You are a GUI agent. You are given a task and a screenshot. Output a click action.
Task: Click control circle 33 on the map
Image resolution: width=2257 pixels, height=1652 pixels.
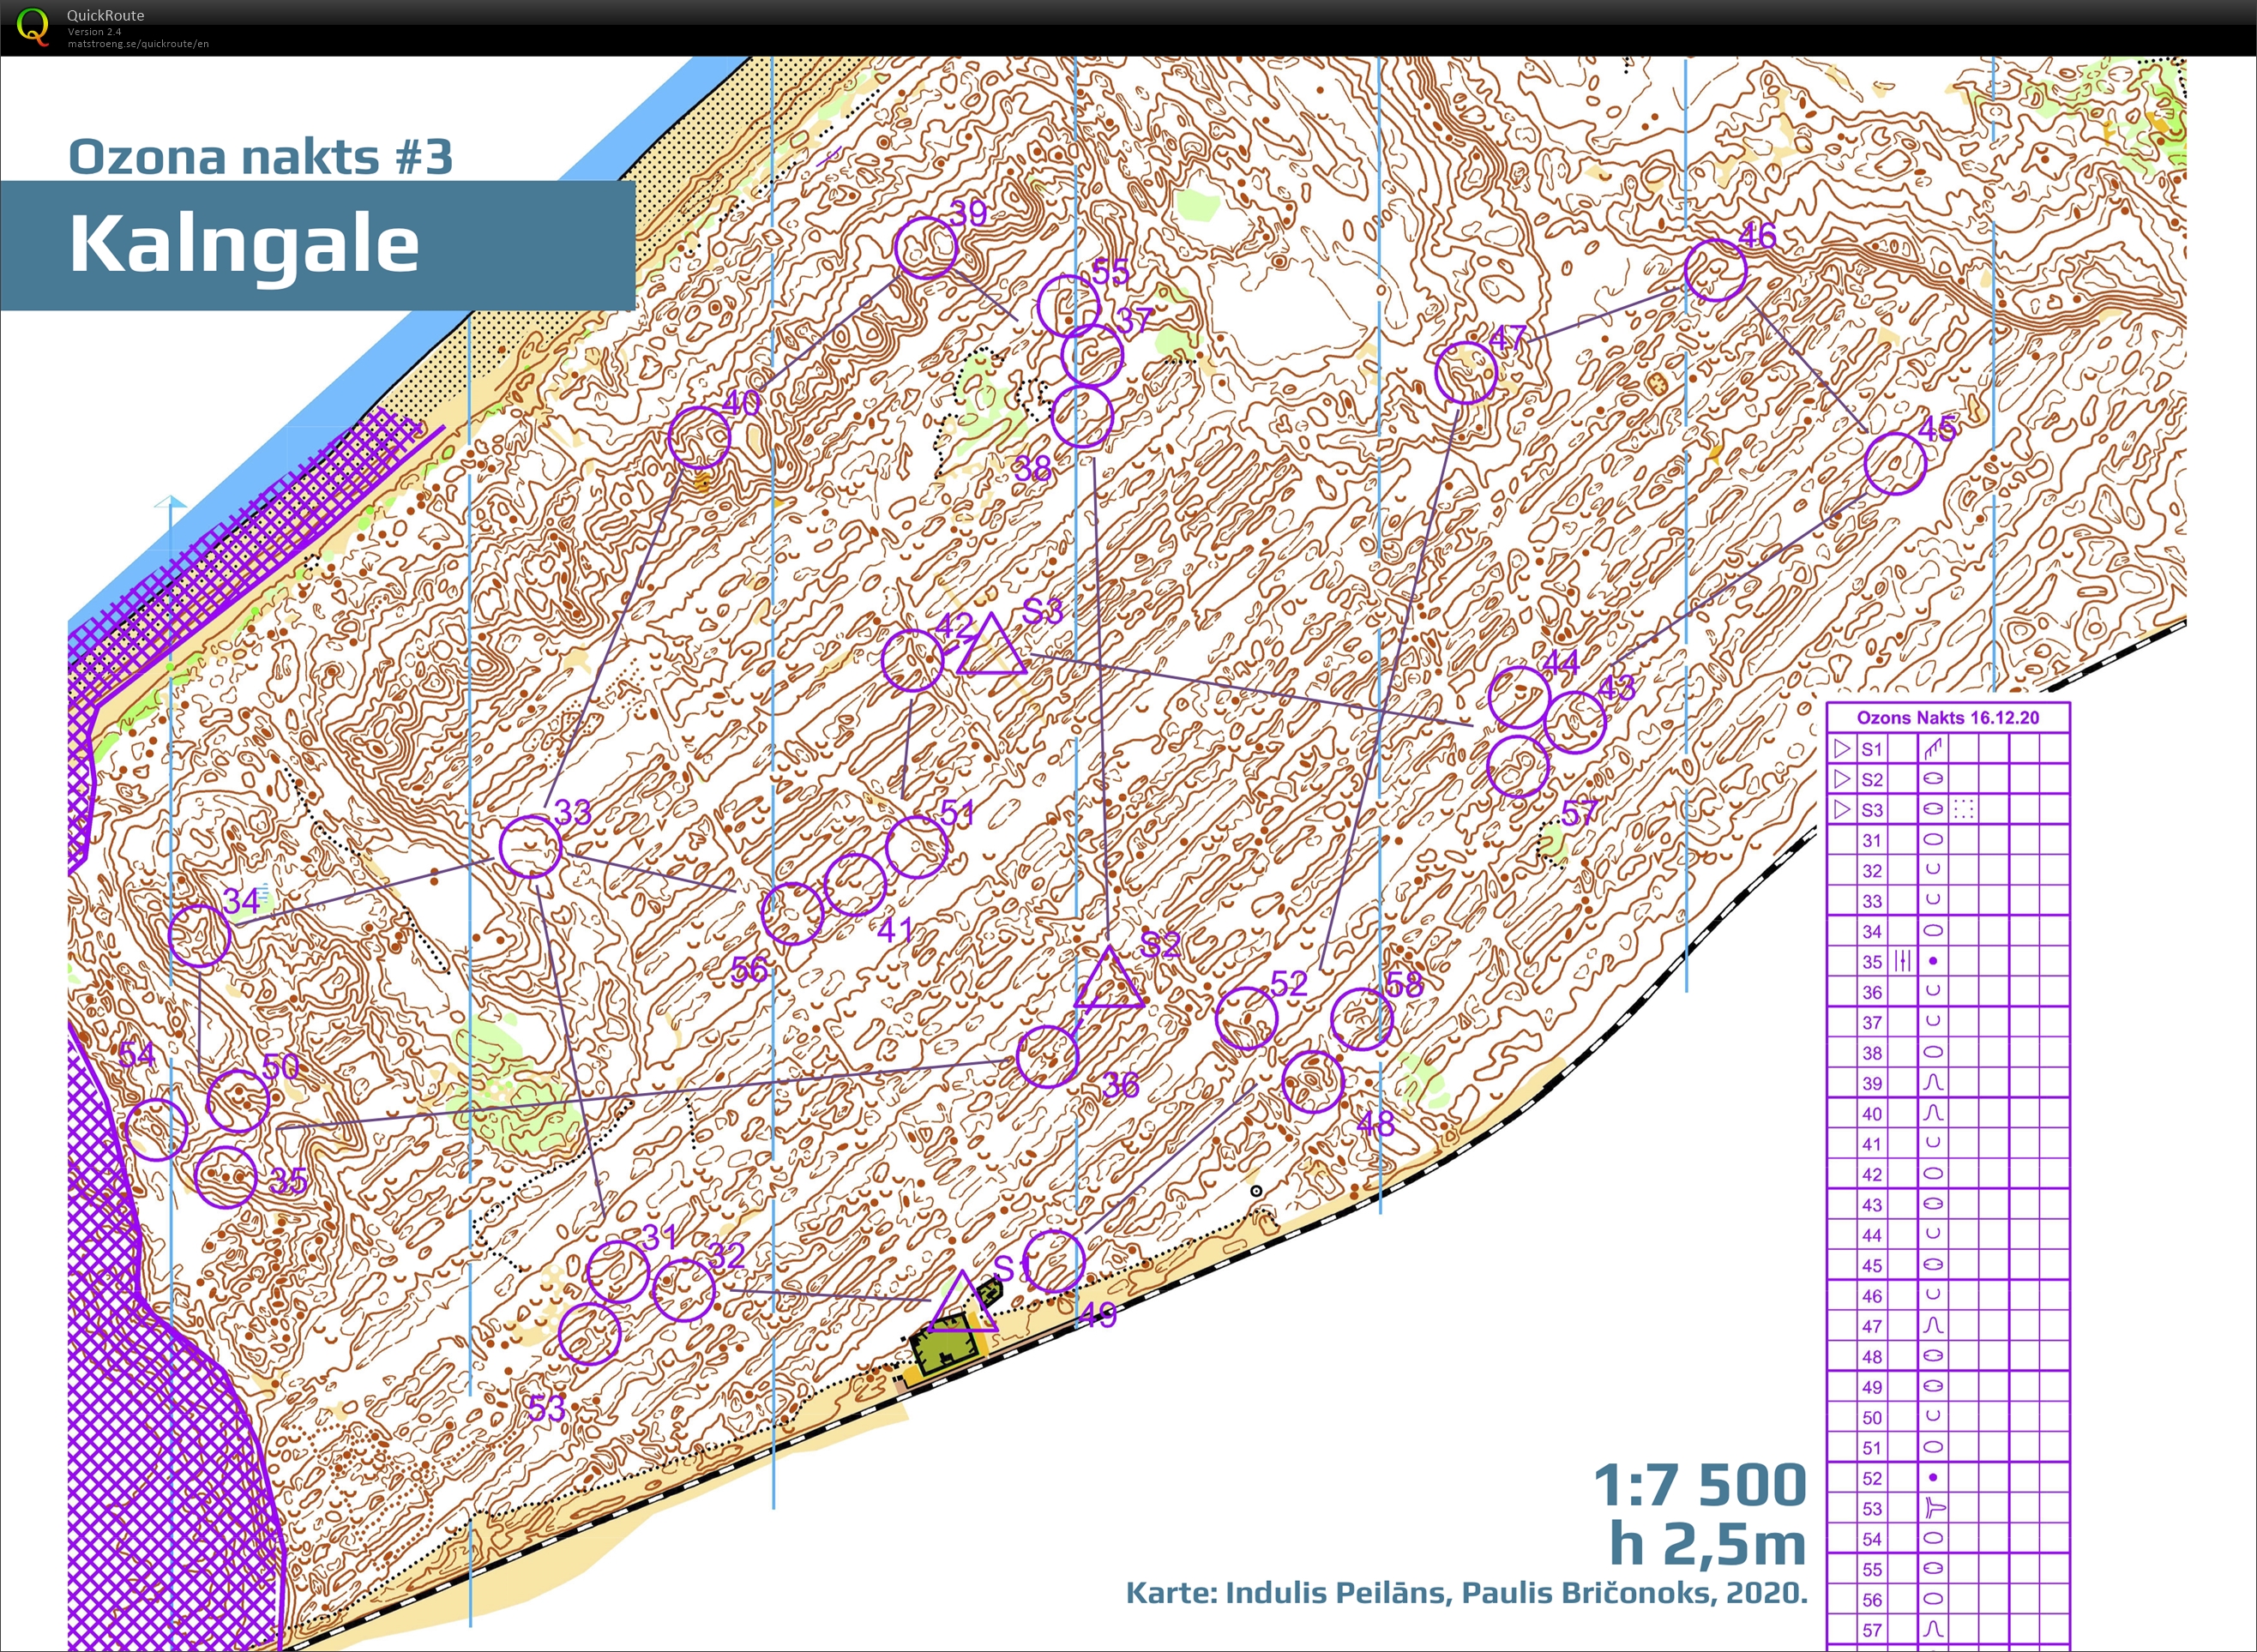(x=530, y=846)
